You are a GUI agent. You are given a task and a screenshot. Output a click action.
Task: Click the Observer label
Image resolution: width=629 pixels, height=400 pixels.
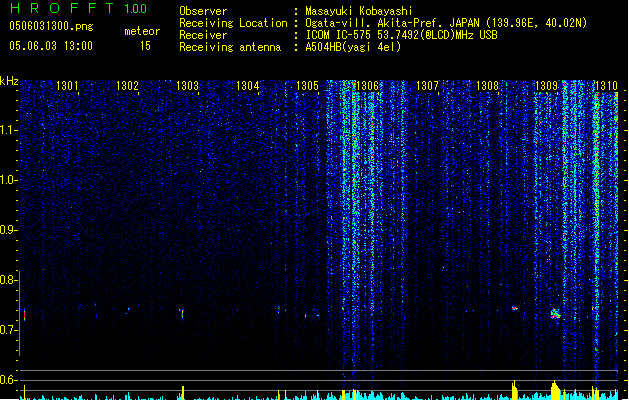pos(203,11)
